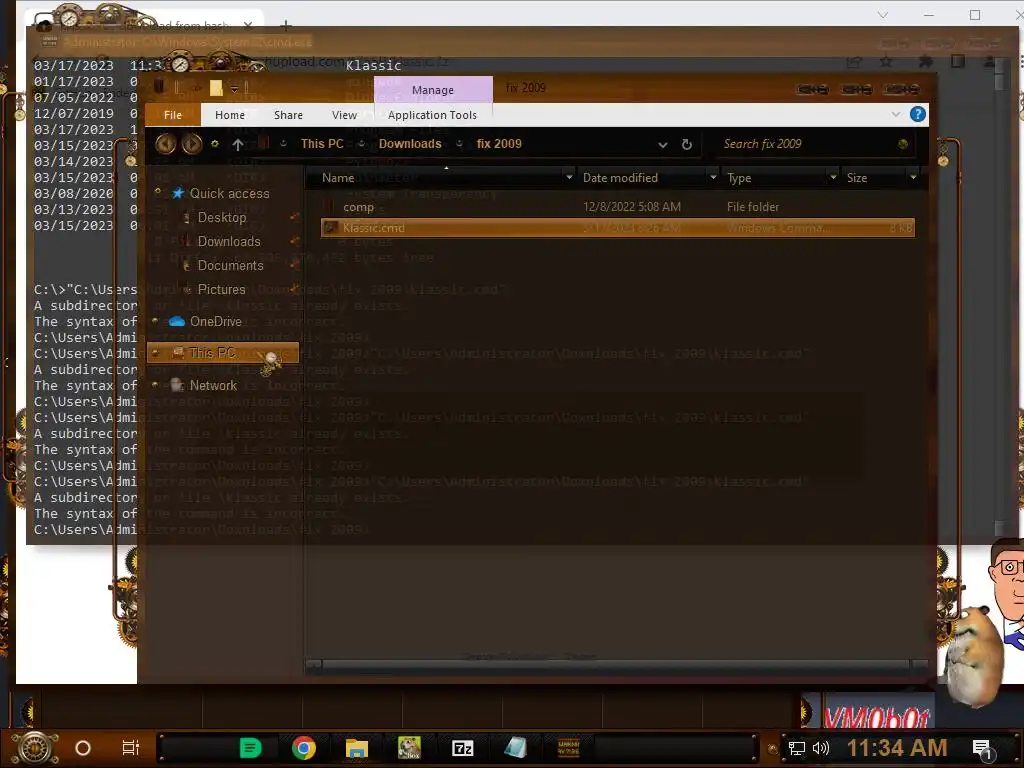The height and width of the screenshot is (768, 1024).
Task: Open the Customize Quick Access Toolbar arrow
Action: (234, 89)
